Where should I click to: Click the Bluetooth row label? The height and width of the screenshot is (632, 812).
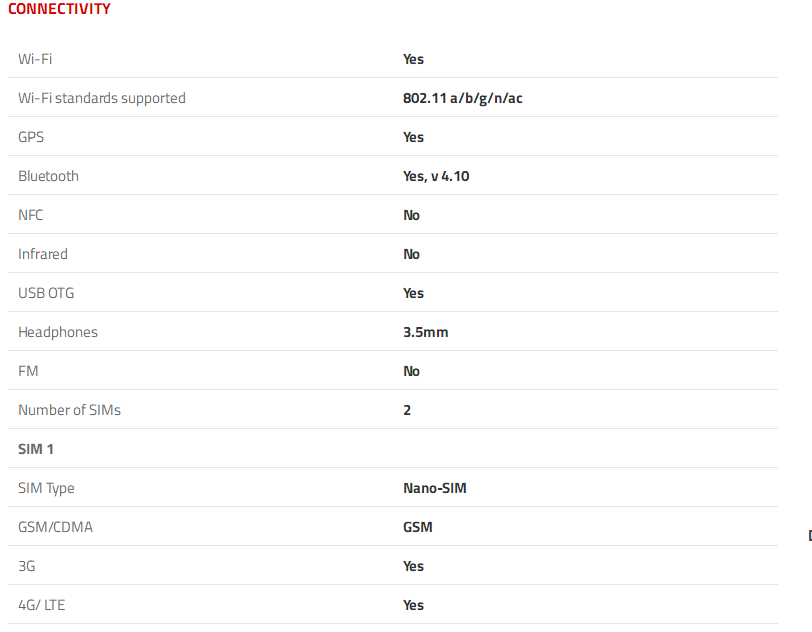pyautogui.click(x=48, y=176)
